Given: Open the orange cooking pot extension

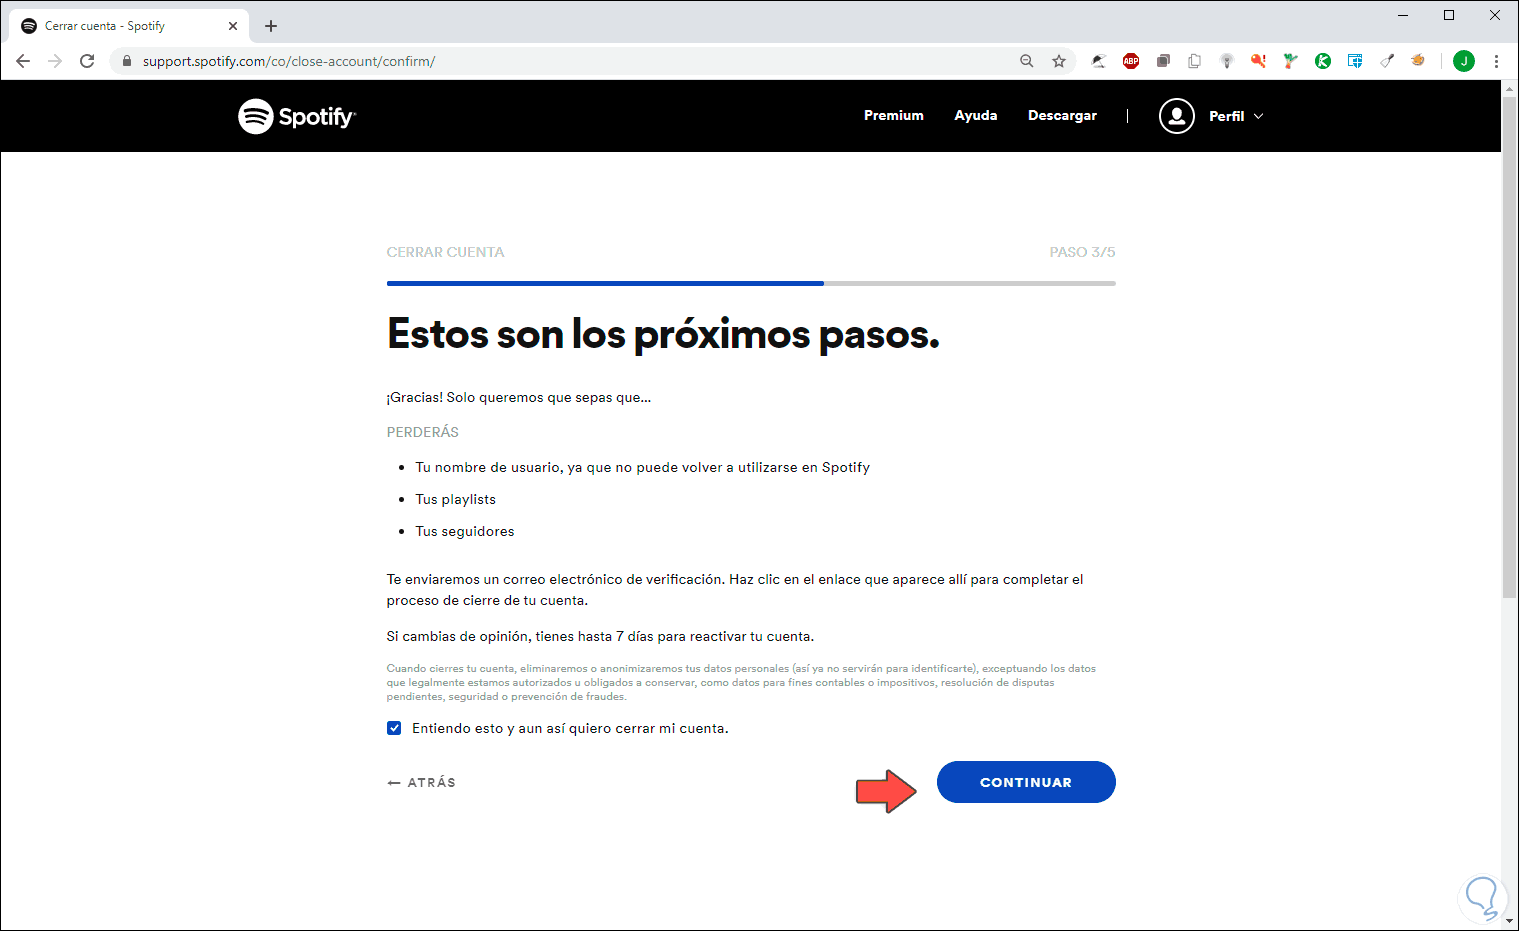Looking at the screenshot, I should coord(1418,61).
